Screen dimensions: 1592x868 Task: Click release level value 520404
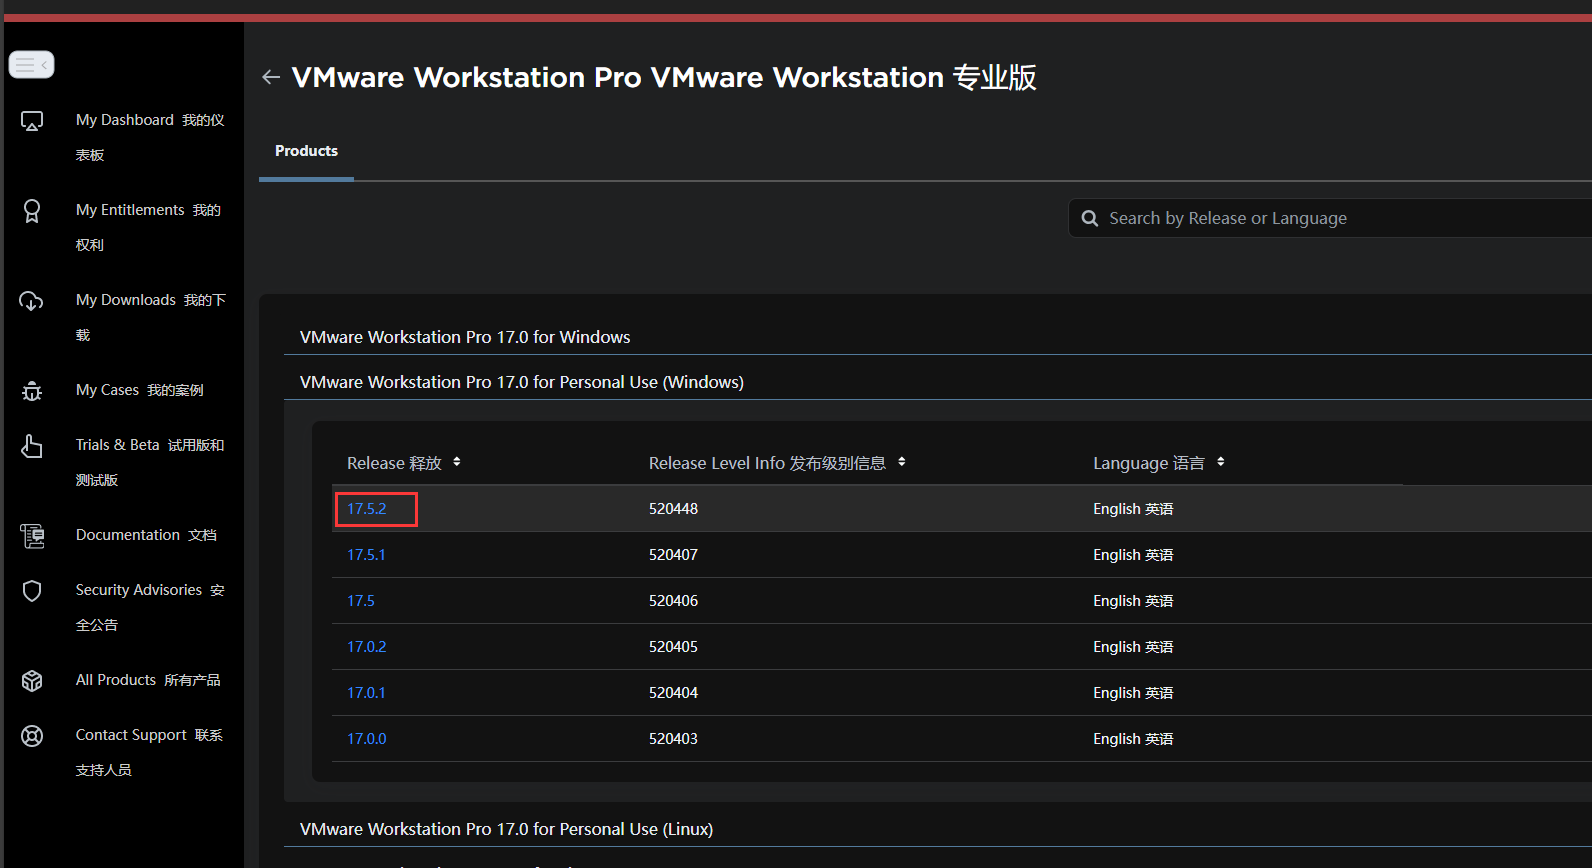[x=674, y=693]
